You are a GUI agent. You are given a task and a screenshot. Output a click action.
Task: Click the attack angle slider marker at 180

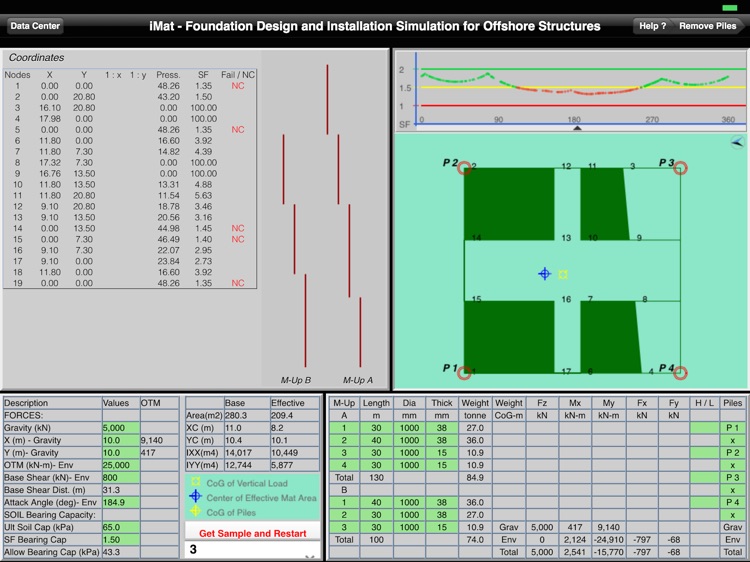[574, 128]
